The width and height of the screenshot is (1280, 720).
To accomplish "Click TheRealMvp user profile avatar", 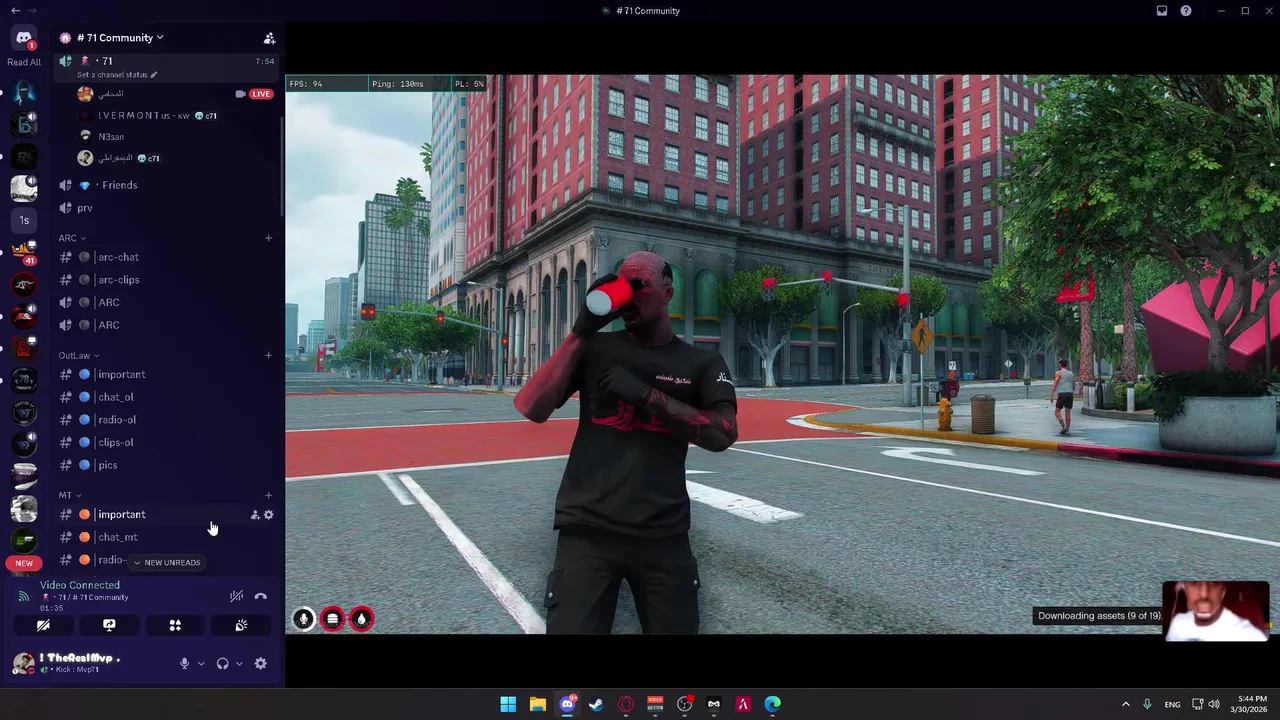I will (24, 663).
